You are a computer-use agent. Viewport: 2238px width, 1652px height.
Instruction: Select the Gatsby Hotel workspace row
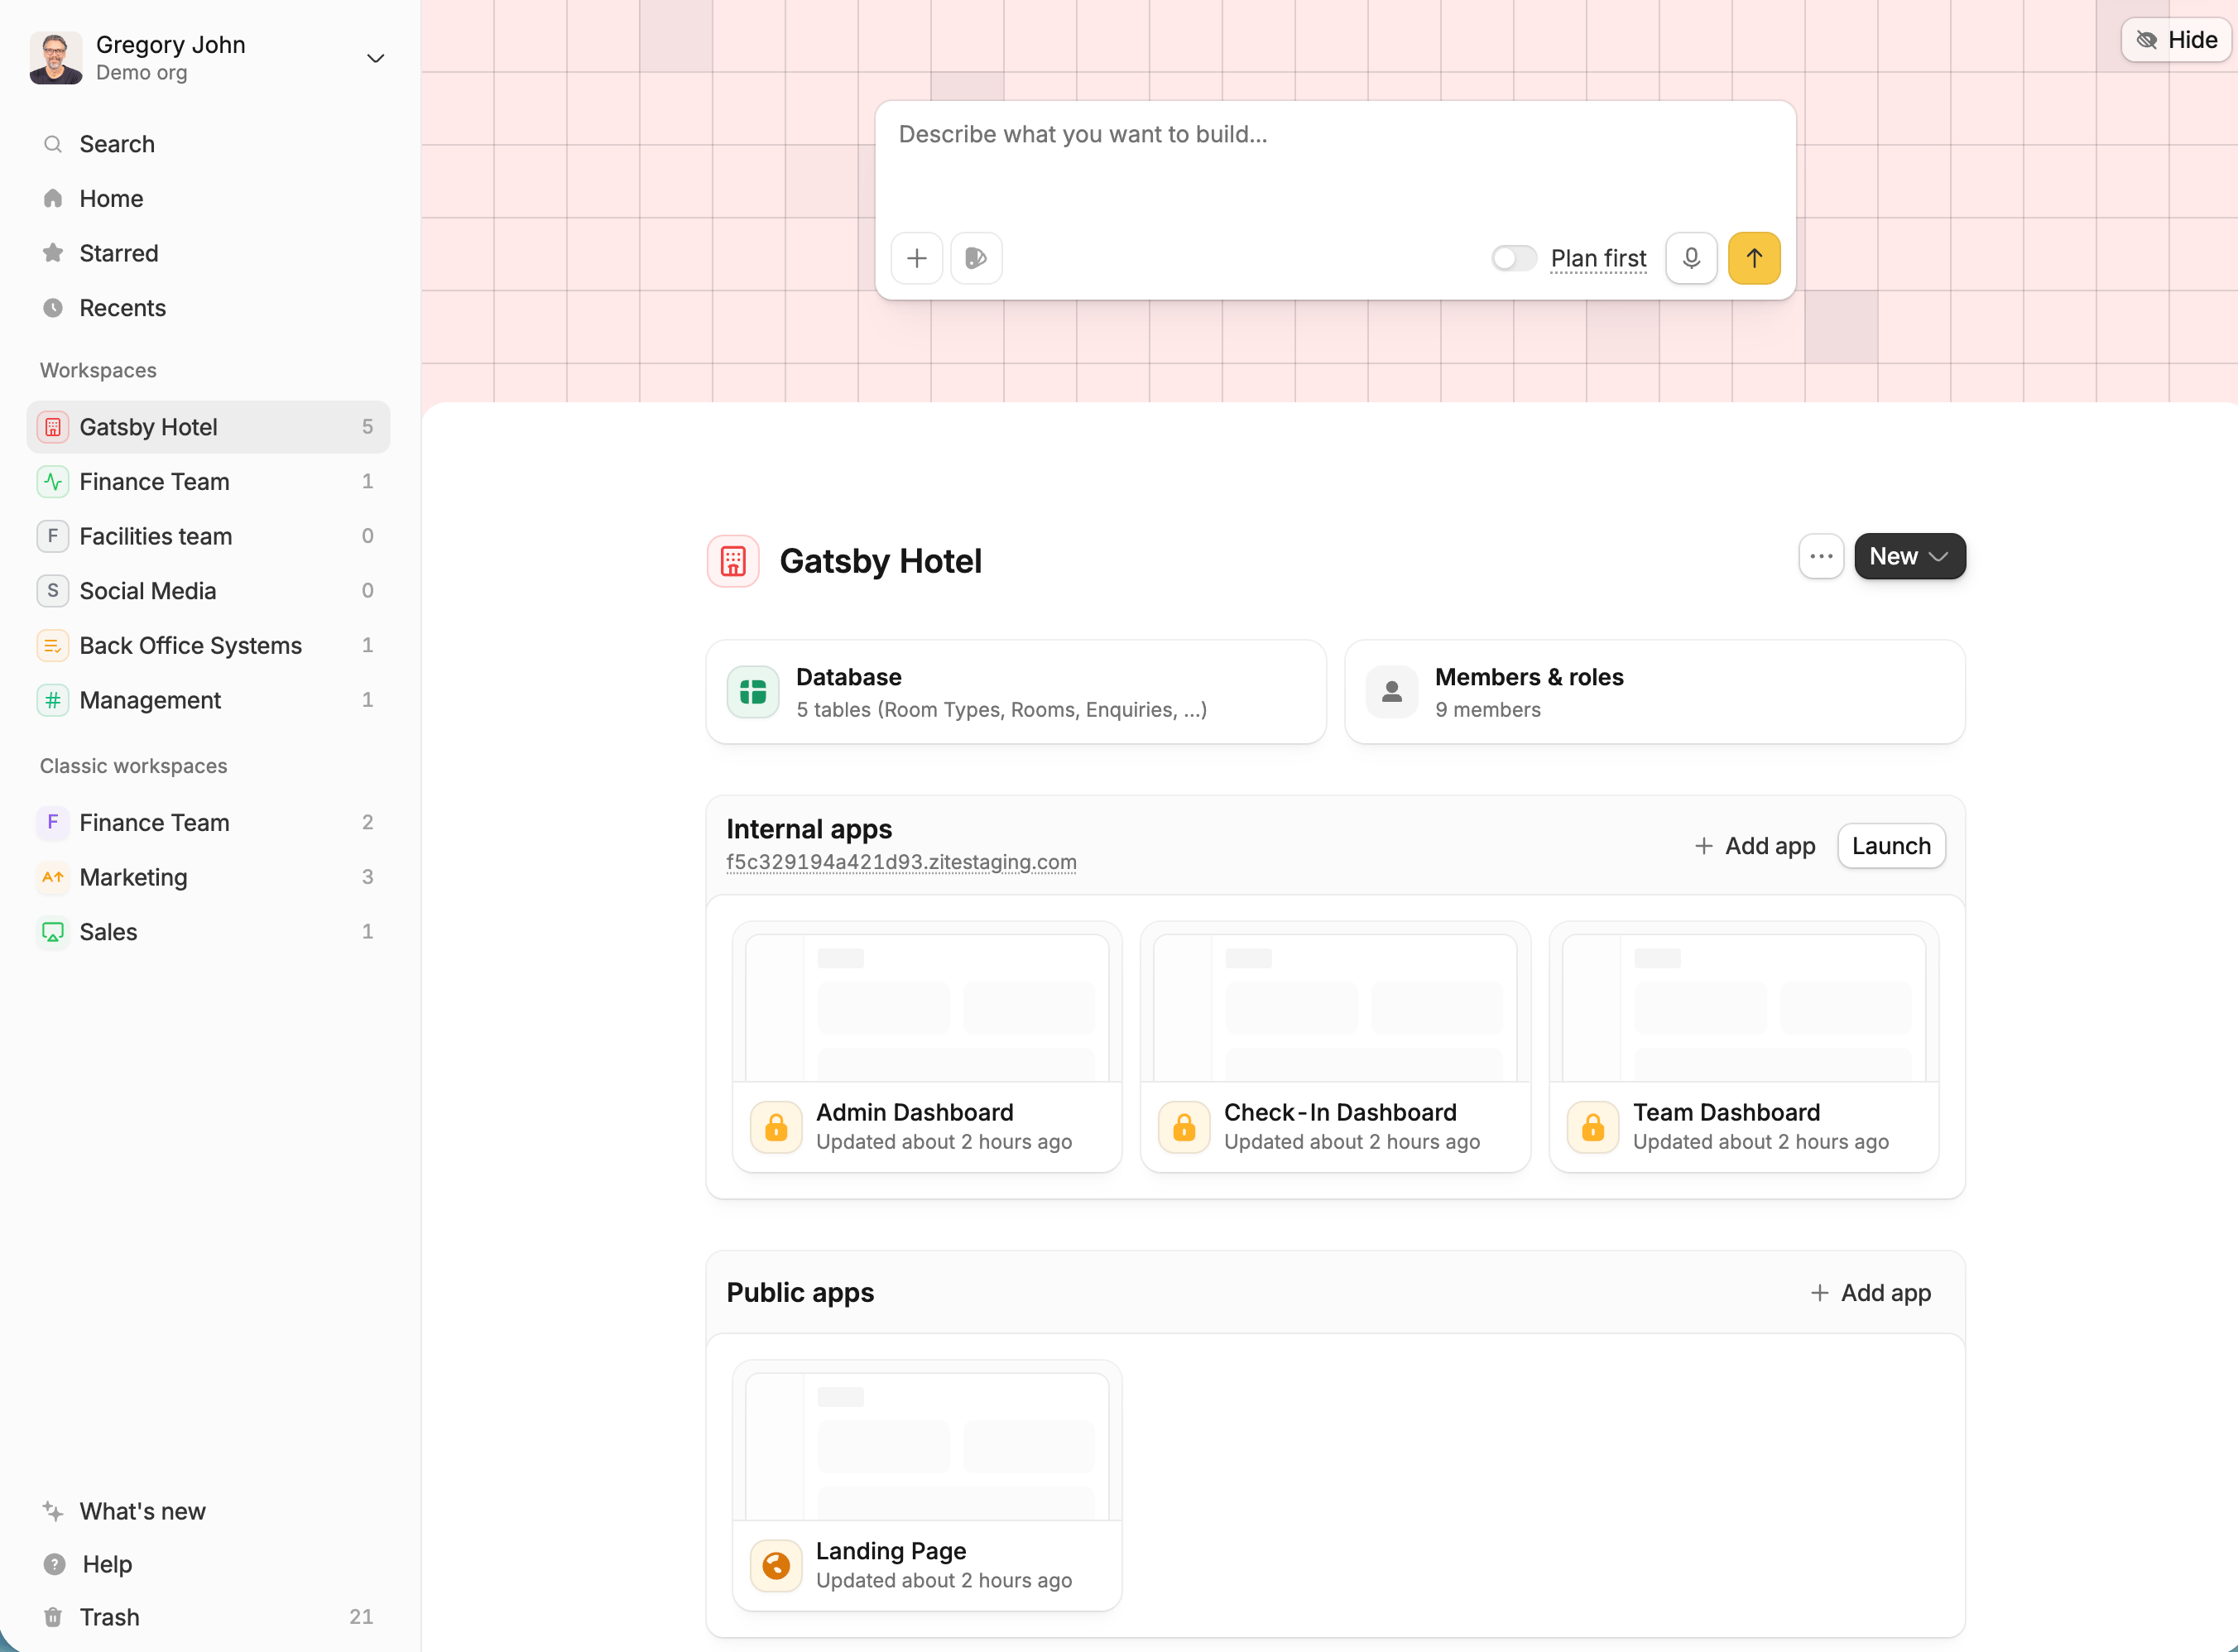pos(208,427)
